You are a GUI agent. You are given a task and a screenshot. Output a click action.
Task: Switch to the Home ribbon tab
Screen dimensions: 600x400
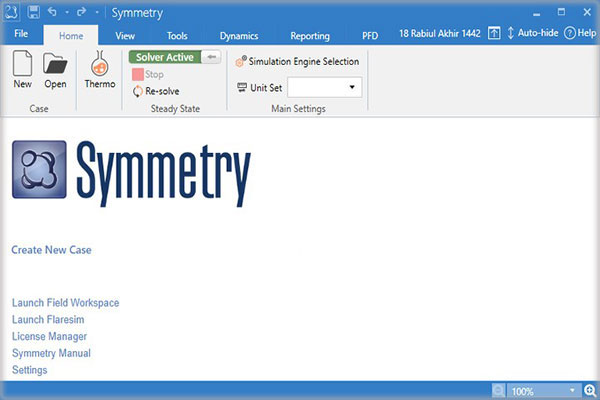click(71, 36)
